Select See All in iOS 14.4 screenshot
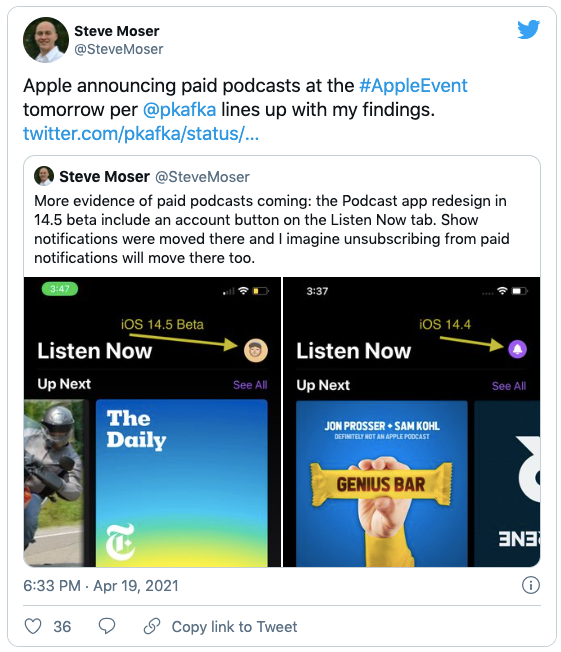Viewport: 561px width, 652px height. 509,386
